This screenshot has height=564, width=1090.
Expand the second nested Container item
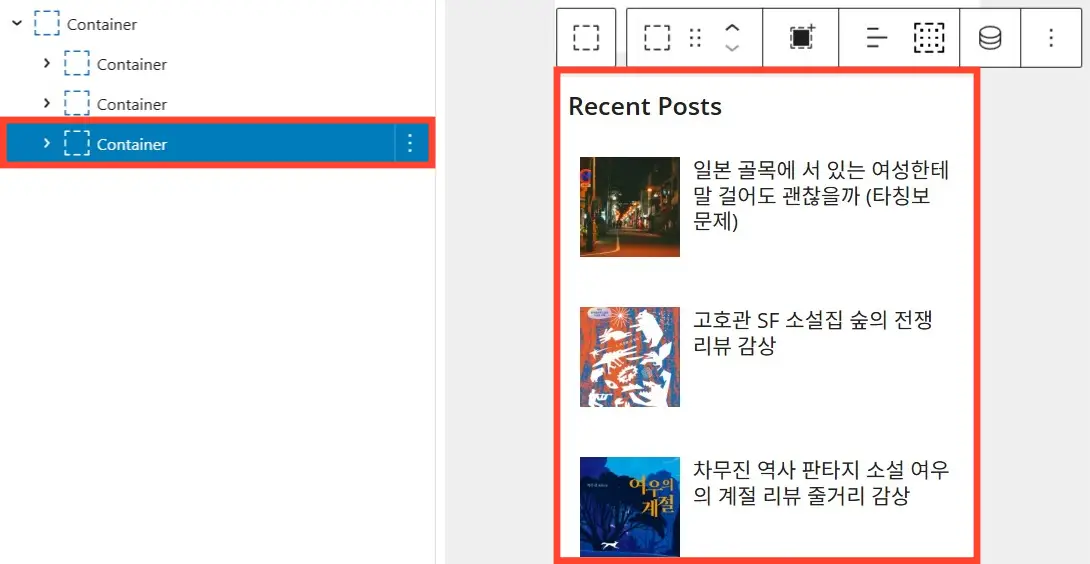[47, 103]
